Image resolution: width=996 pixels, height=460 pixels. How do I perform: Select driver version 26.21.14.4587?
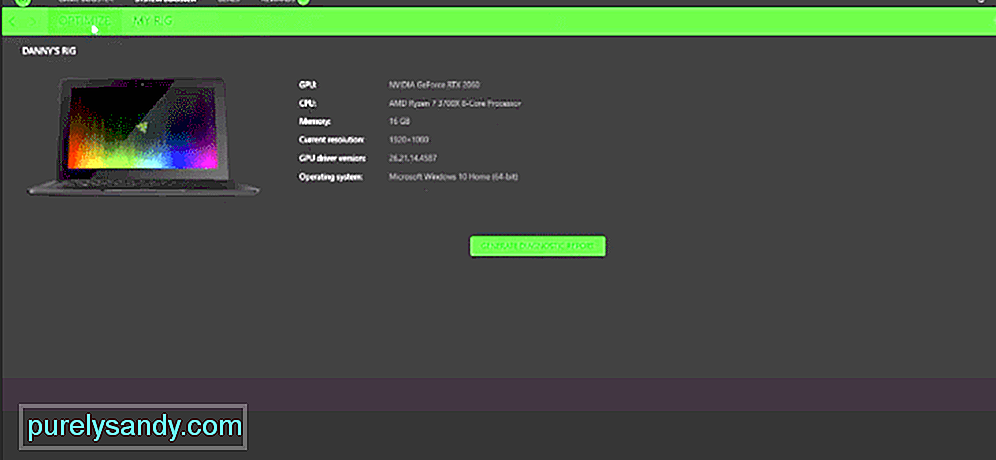pyautogui.click(x=413, y=158)
